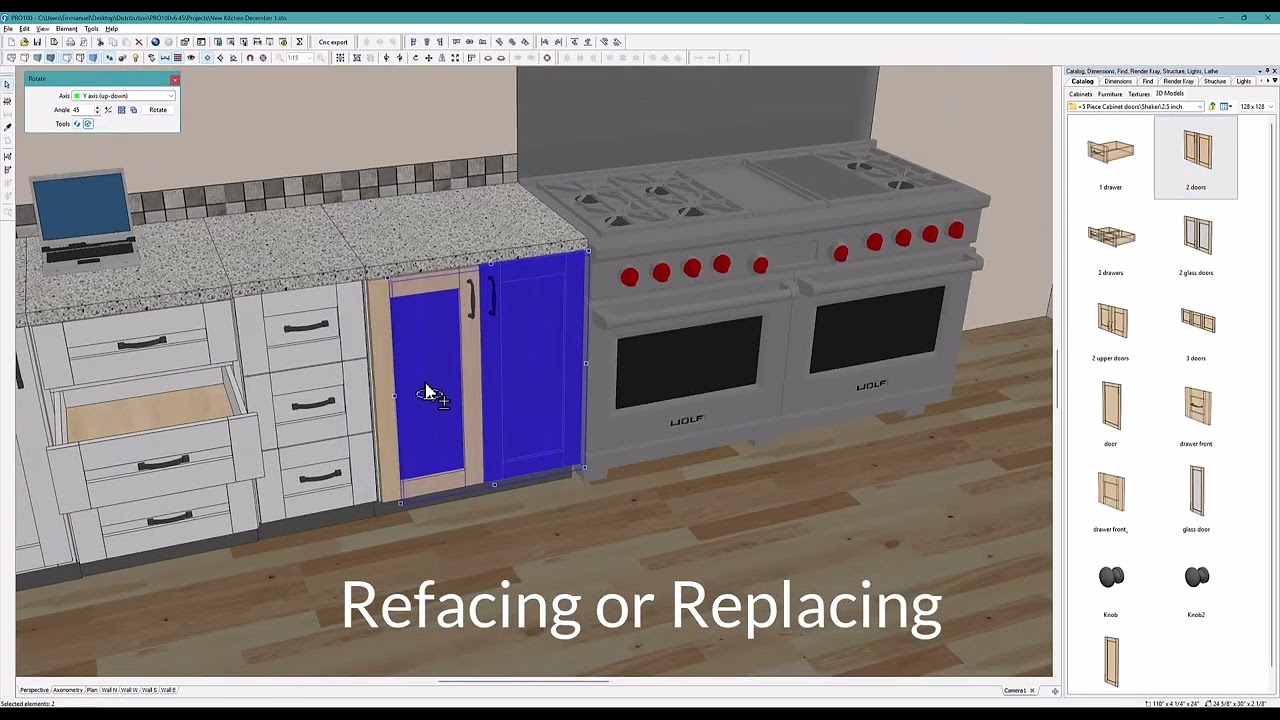
Task: Switch to the Lights tab
Action: [x=1244, y=81]
